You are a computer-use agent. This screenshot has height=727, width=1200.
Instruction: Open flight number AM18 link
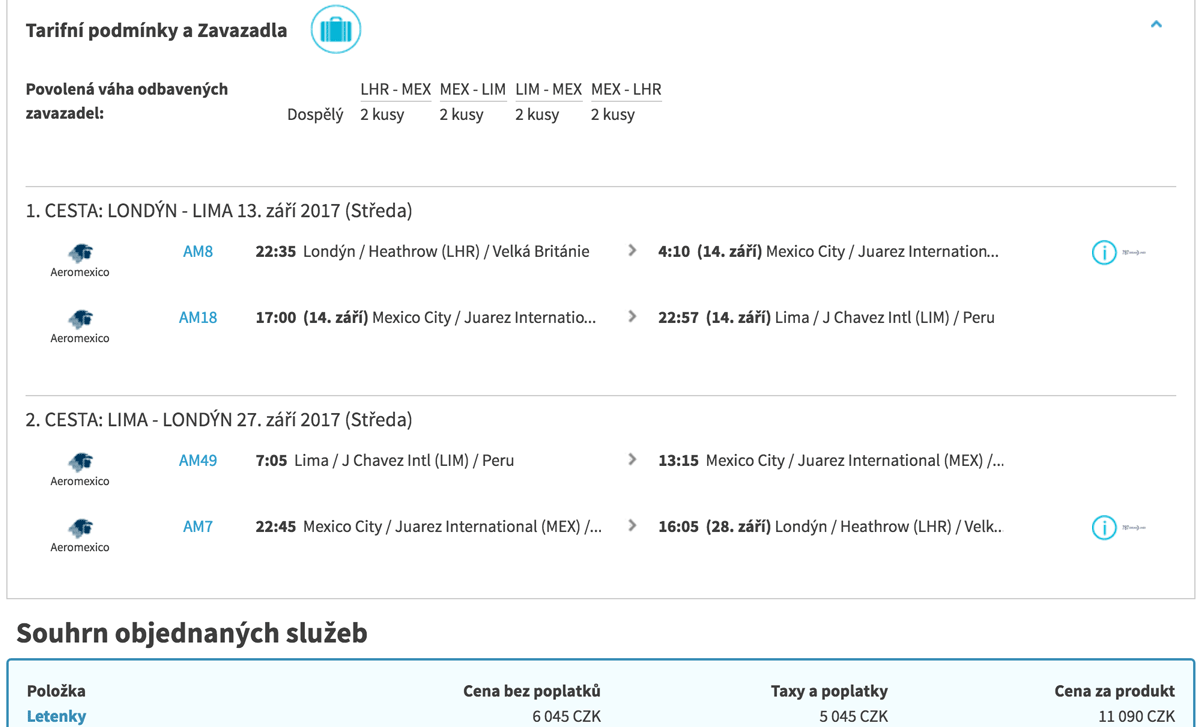(x=198, y=318)
